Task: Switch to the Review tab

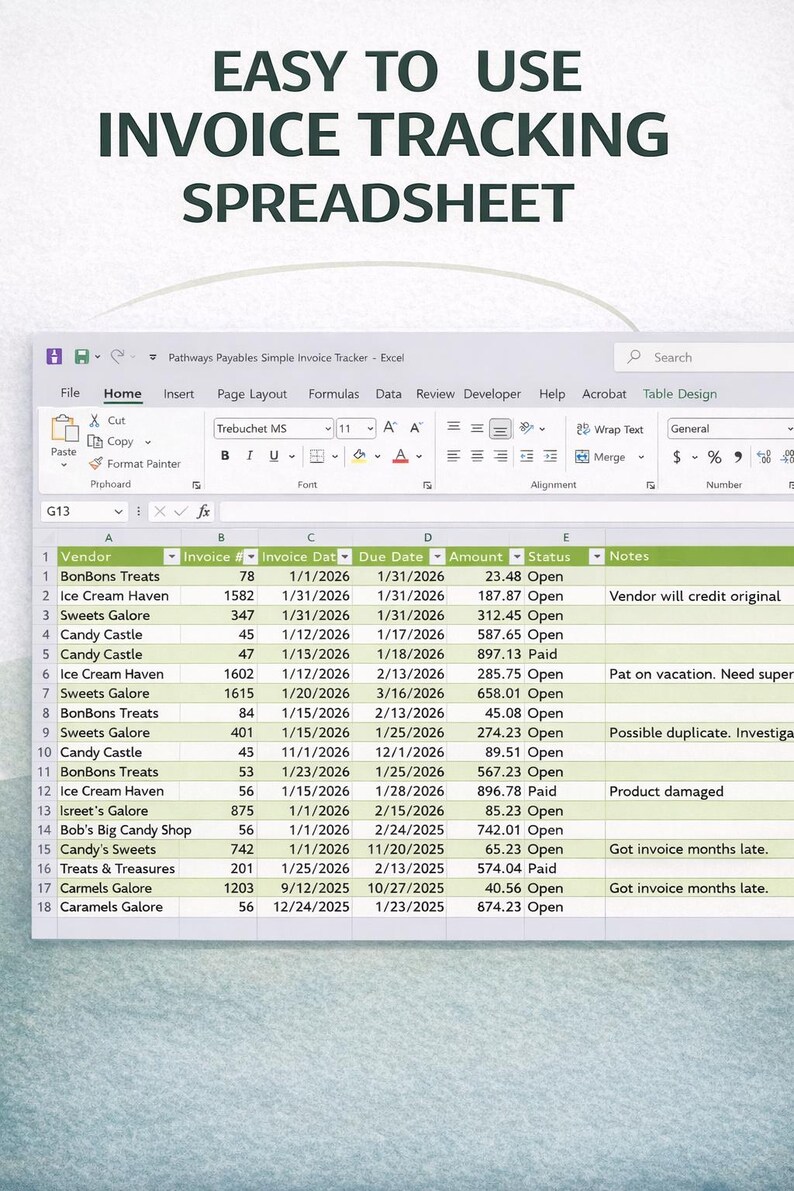Action: [x=435, y=393]
